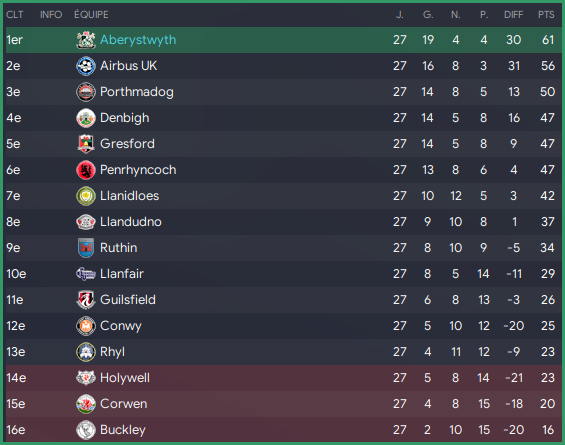
Task: Click the Porthmadog club badge
Action: click(x=86, y=92)
